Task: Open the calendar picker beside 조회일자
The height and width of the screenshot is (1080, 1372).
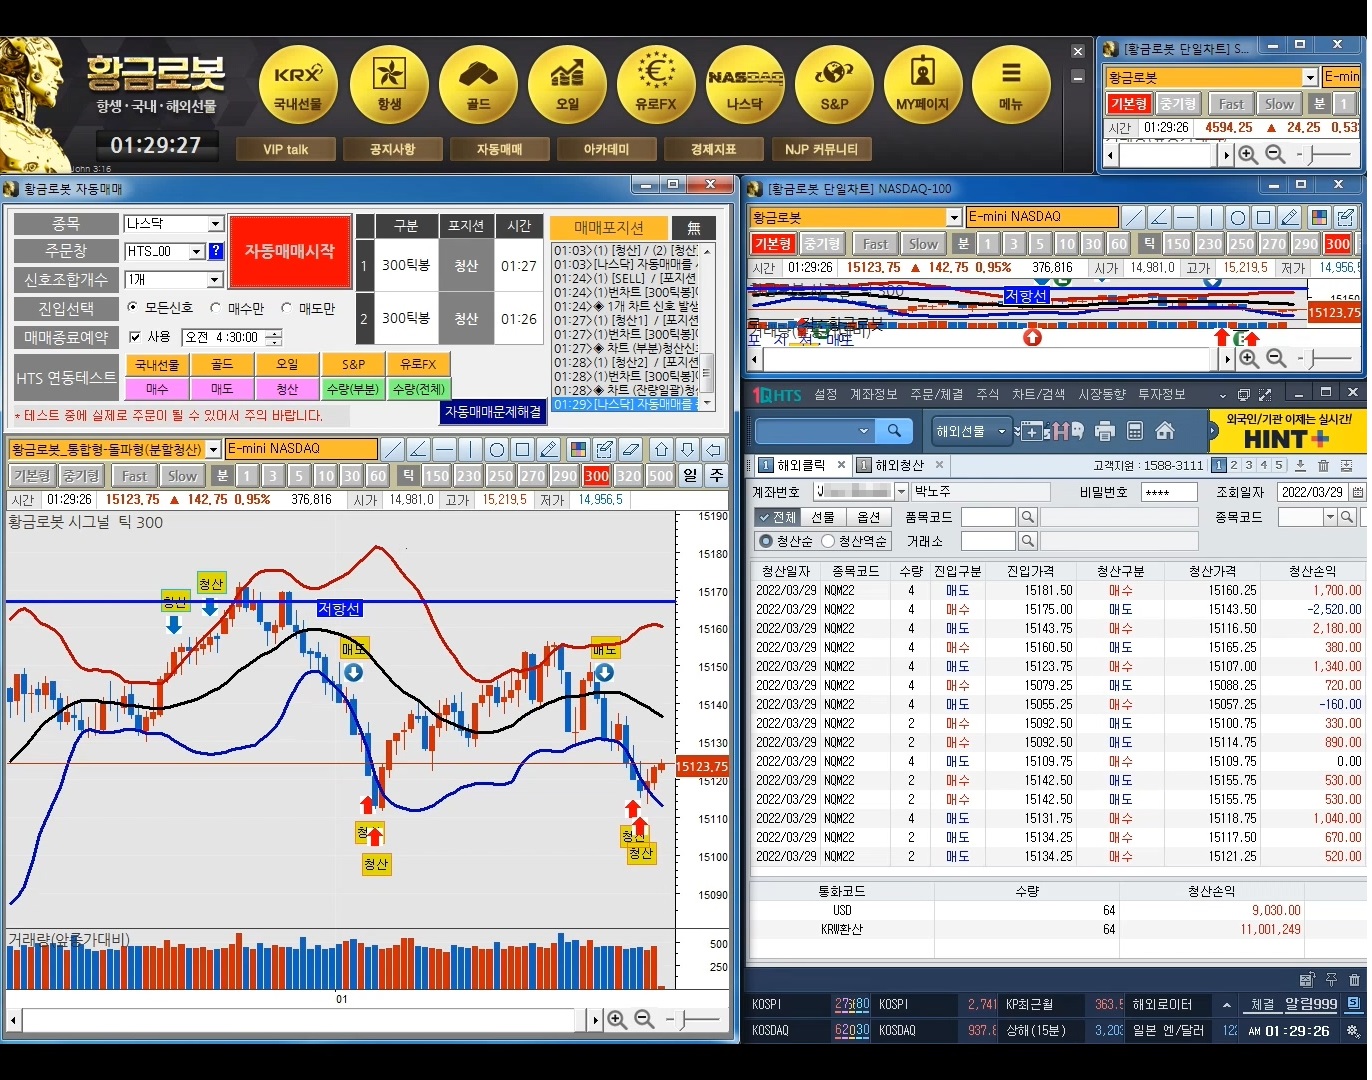Action: coord(1357,492)
